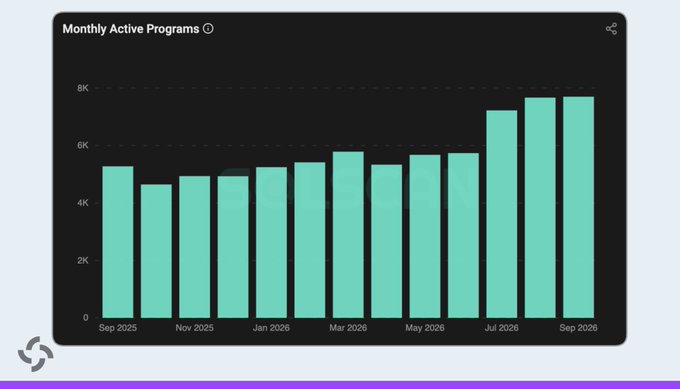Viewport: 680px width, 389px height.
Task: Click the Sep 2025 axis label
Action: (x=118, y=328)
